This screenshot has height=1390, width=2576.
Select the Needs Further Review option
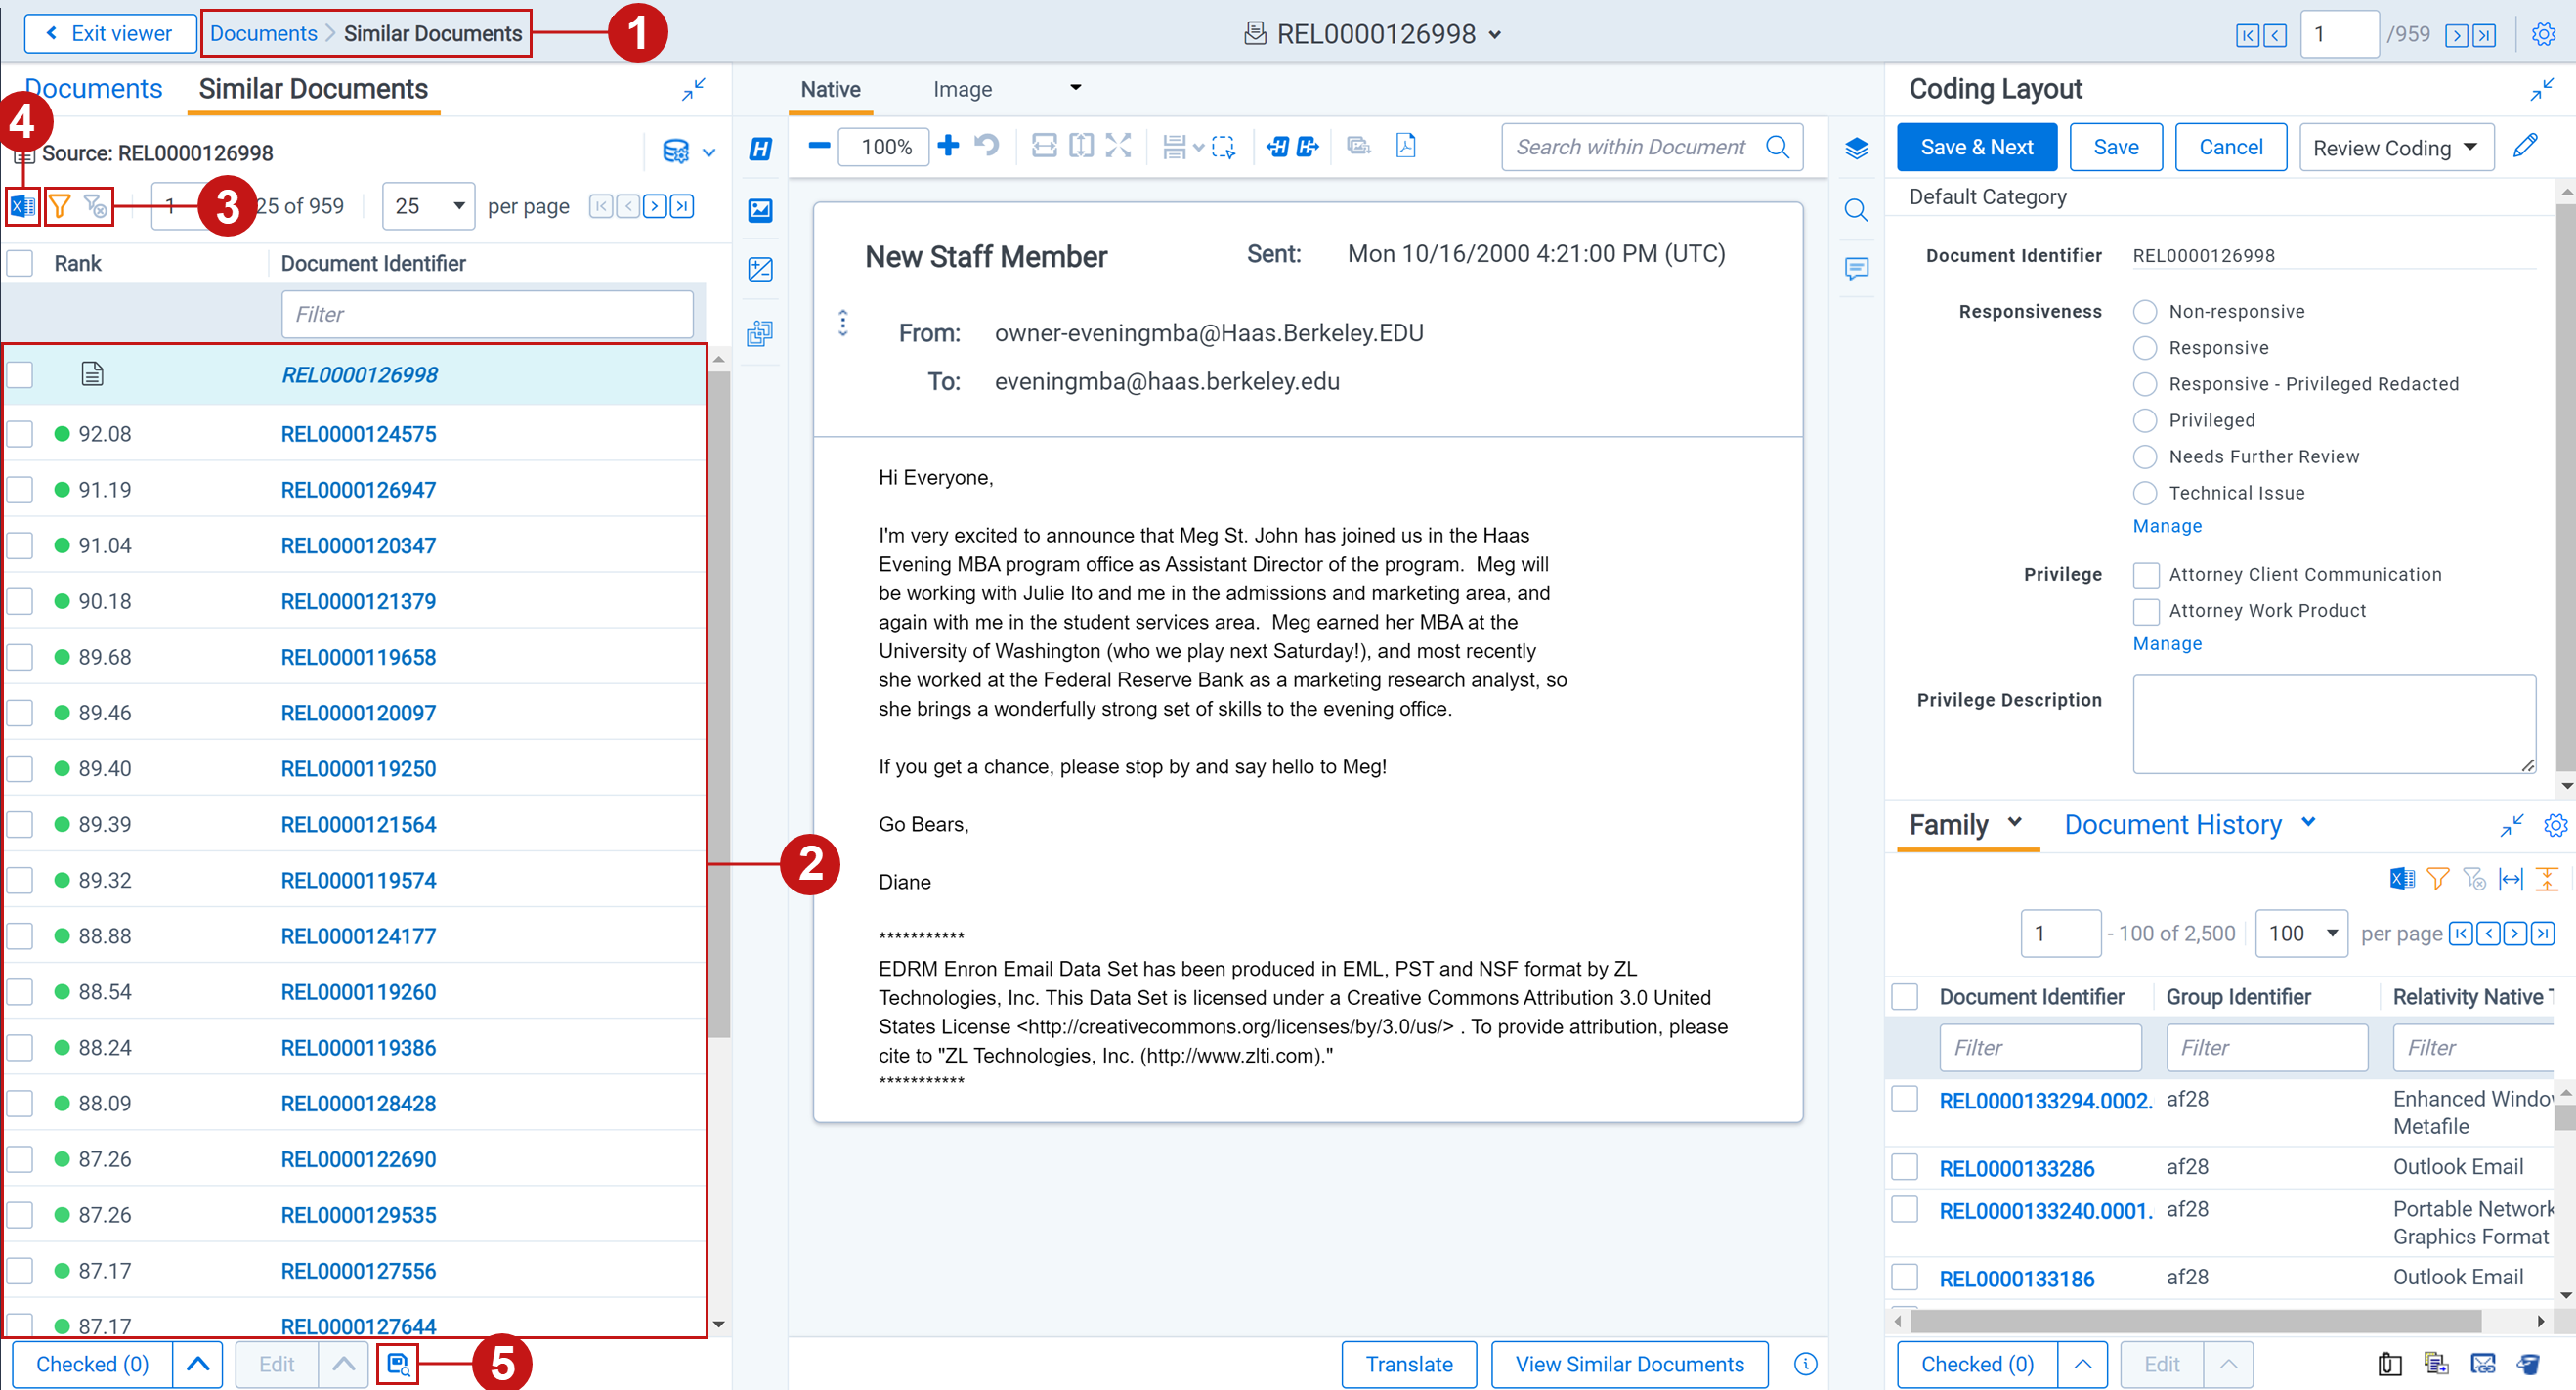[x=2144, y=457]
